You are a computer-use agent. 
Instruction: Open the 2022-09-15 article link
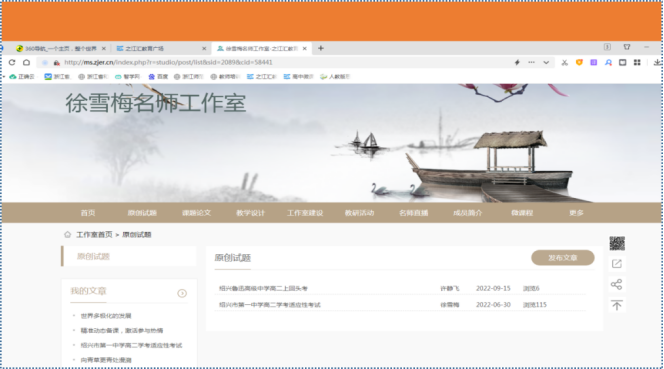tap(263, 289)
